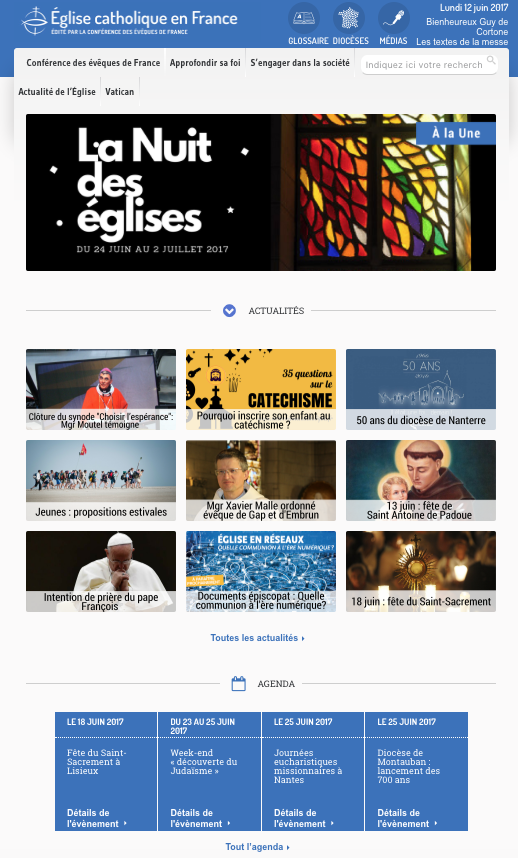Open the 50 ans du diocèse de Nanterre article
Viewport: 518px width, 858px height.
pos(421,389)
